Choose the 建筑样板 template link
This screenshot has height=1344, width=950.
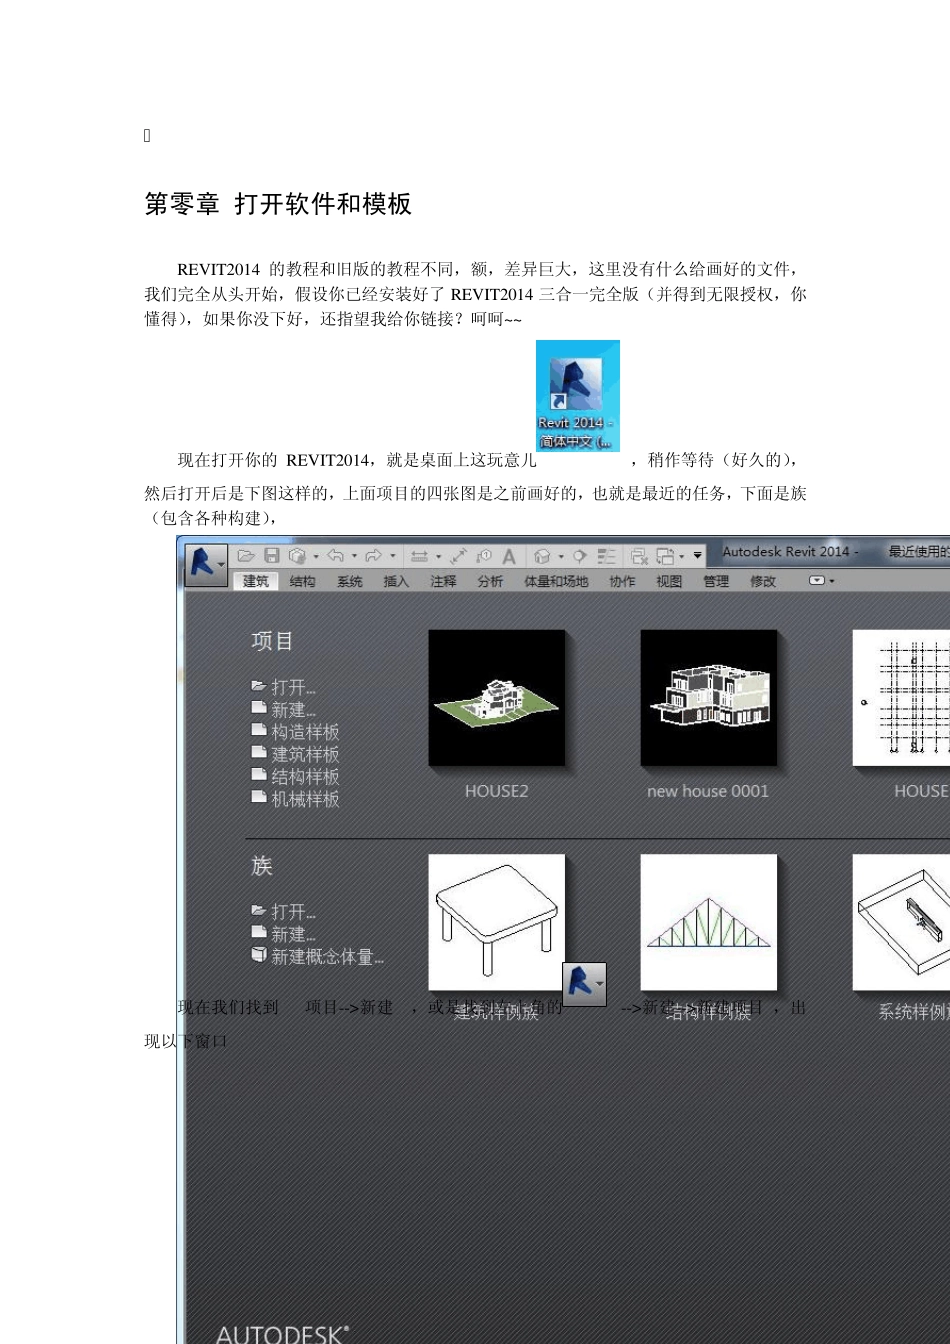tap(305, 754)
